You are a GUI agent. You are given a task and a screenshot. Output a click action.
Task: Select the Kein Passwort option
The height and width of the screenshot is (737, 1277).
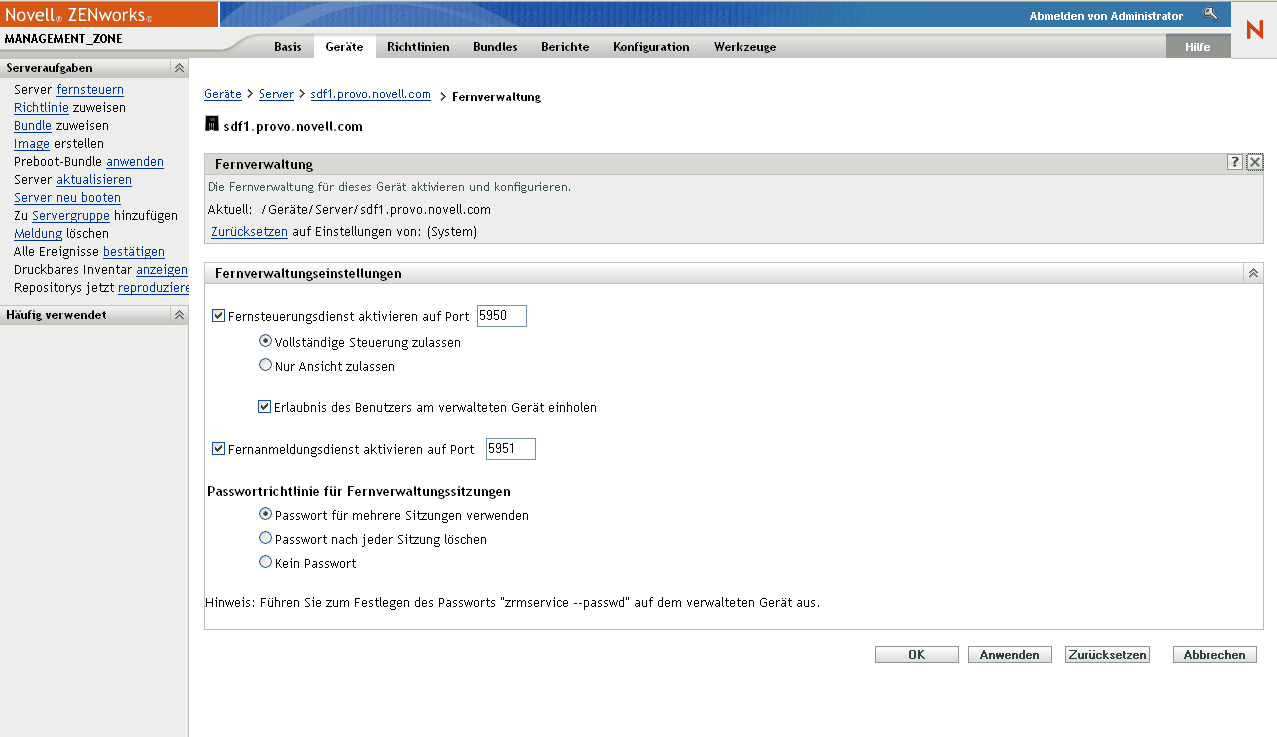266,562
